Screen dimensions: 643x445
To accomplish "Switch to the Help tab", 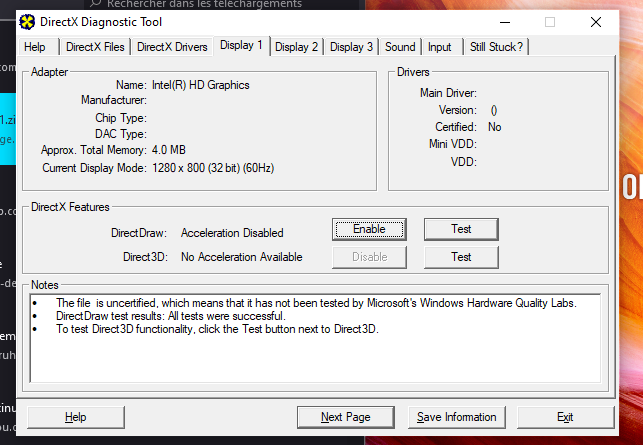I will [35, 47].
